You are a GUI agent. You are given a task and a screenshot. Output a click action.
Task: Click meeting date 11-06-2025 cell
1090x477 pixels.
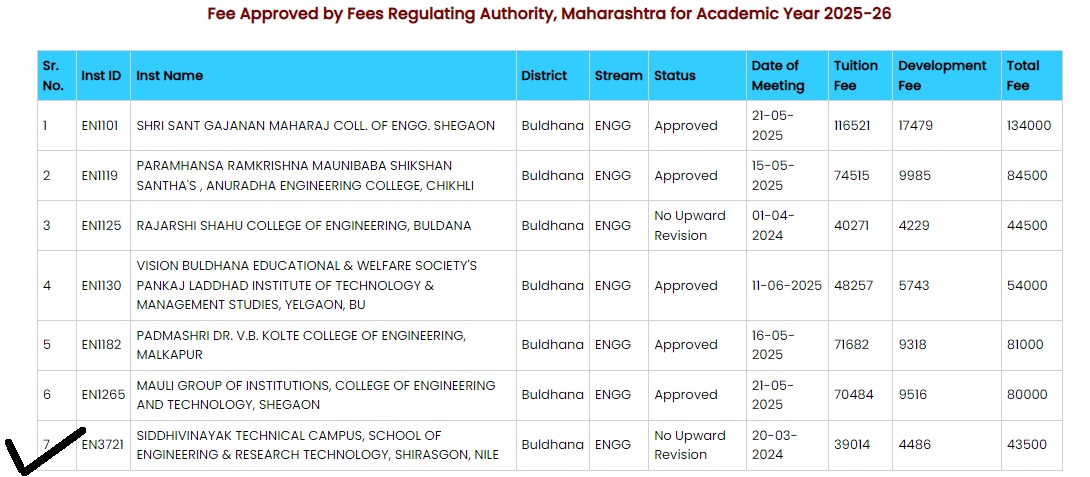click(786, 285)
